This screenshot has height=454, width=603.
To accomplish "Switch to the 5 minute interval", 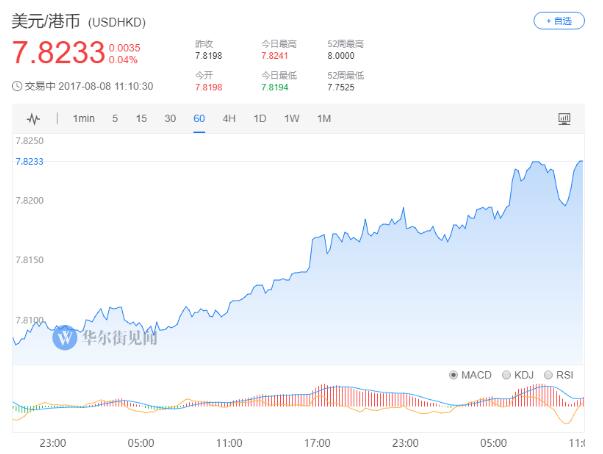I will tap(115, 119).
